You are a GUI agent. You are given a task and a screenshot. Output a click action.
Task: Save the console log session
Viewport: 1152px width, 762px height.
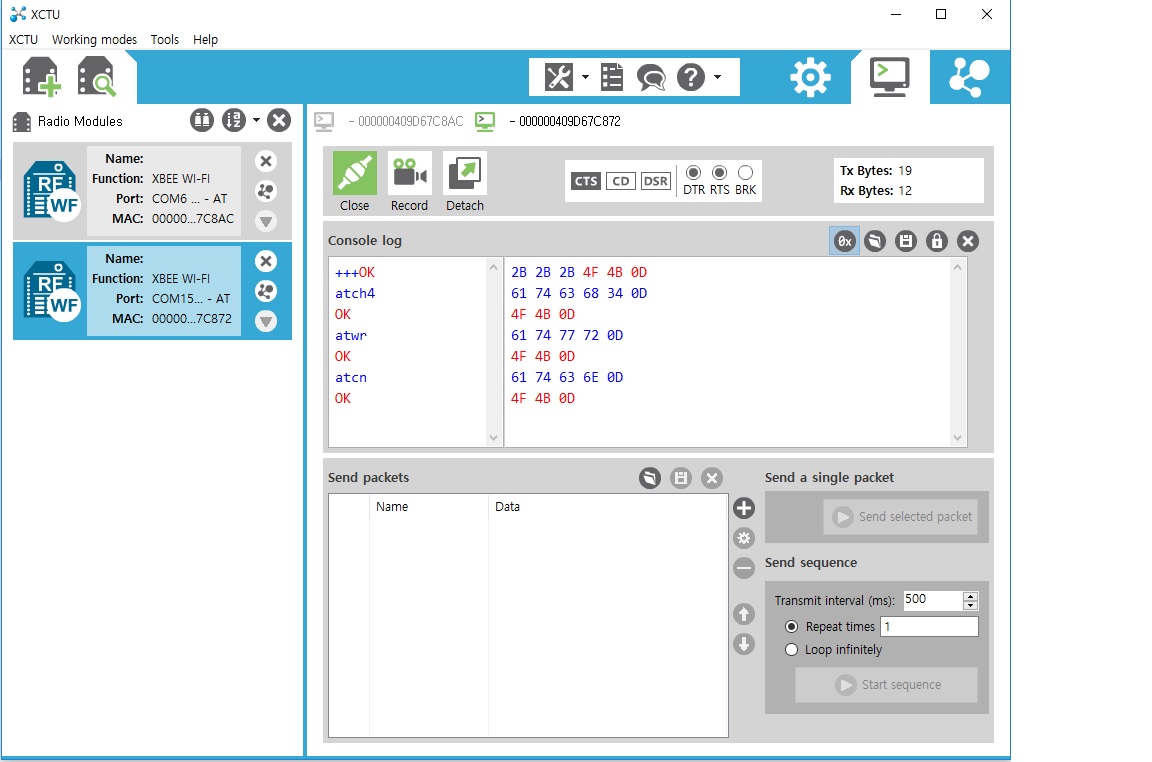tap(906, 241)
